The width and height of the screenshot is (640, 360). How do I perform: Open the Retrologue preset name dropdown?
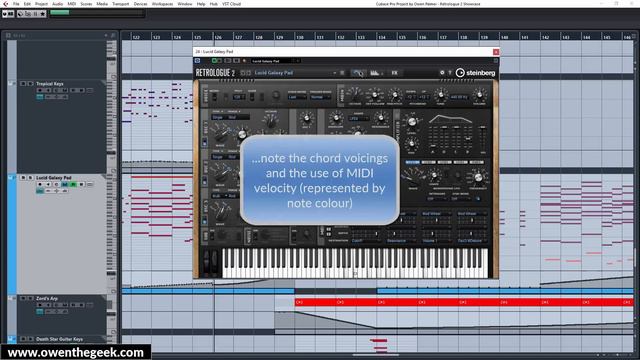[295, 73]
